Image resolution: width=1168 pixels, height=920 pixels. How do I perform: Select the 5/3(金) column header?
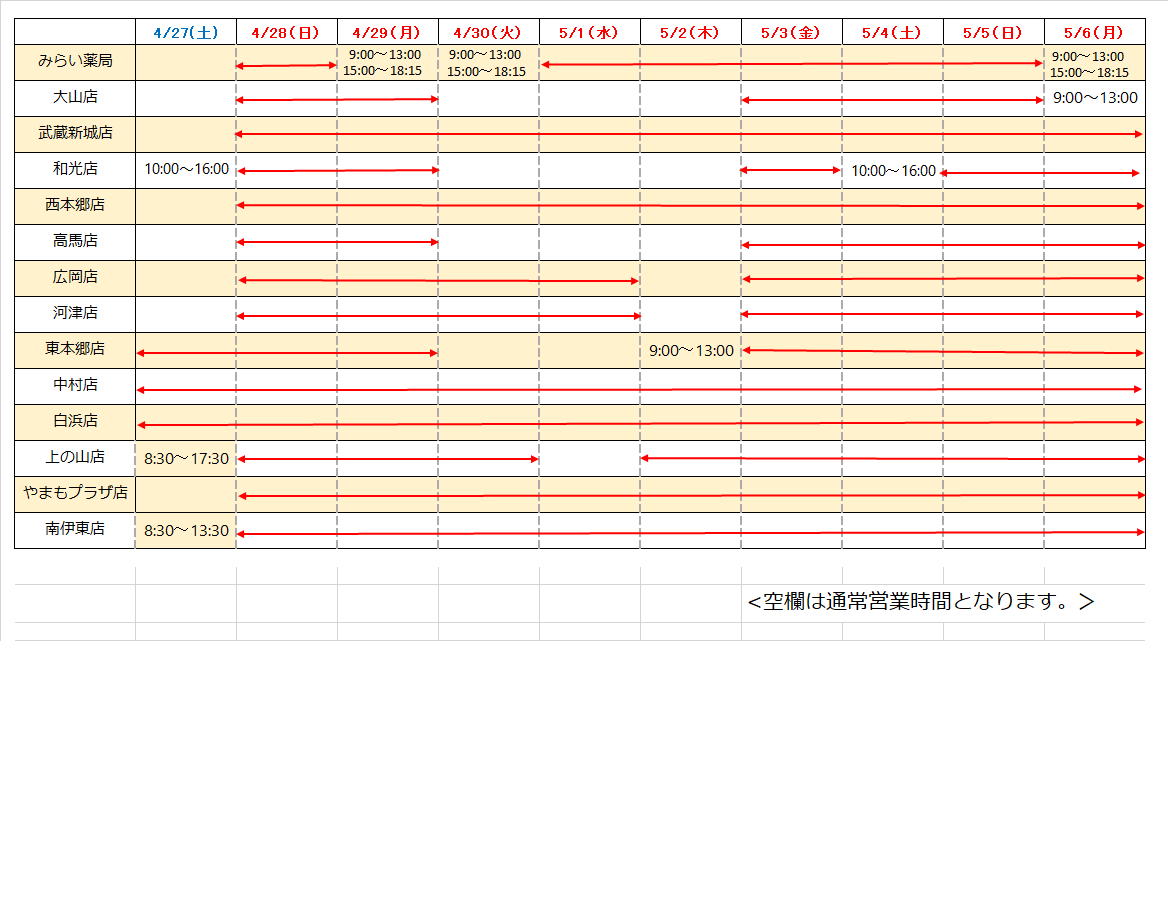pos(791,32)
